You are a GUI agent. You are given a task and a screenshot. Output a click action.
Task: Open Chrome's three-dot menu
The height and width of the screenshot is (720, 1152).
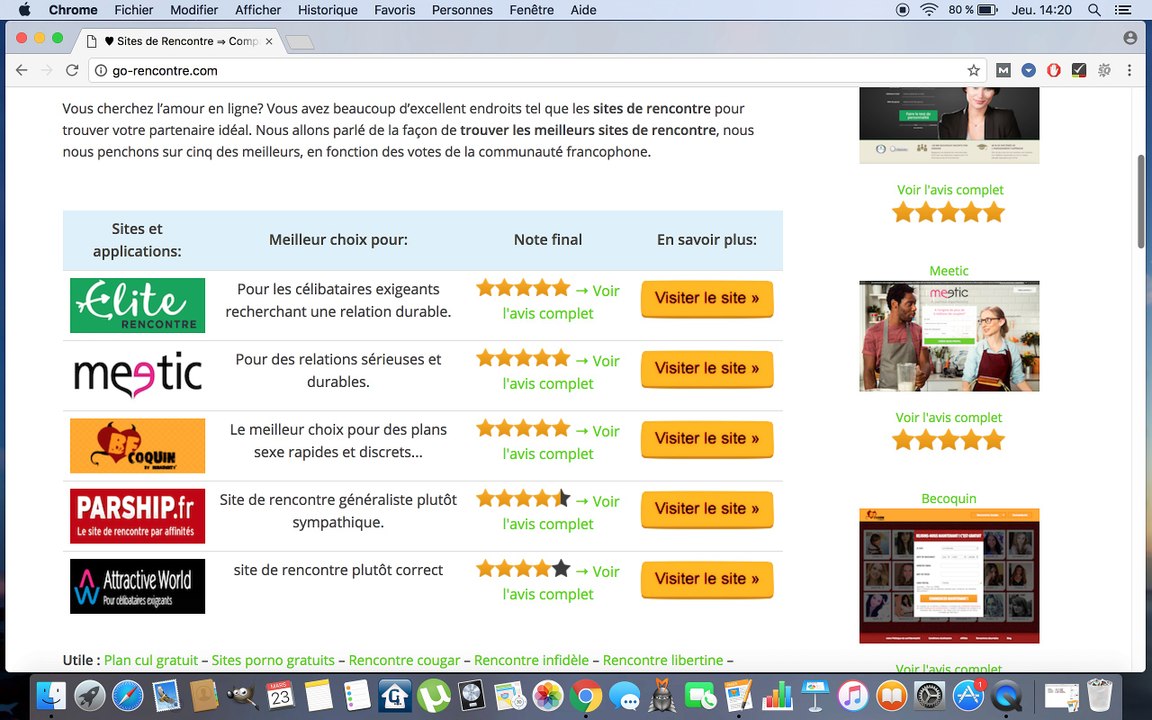pyautogui.click(x=1129, y=71)
